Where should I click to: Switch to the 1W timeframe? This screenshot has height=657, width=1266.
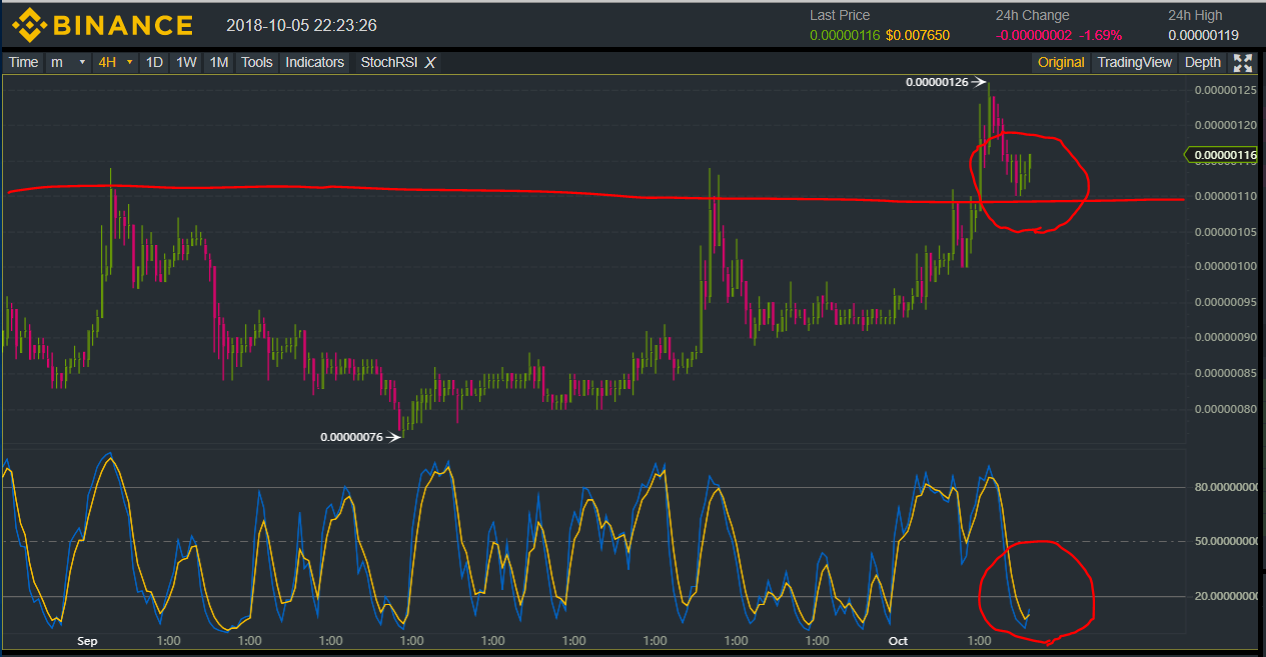coord(186,62)
